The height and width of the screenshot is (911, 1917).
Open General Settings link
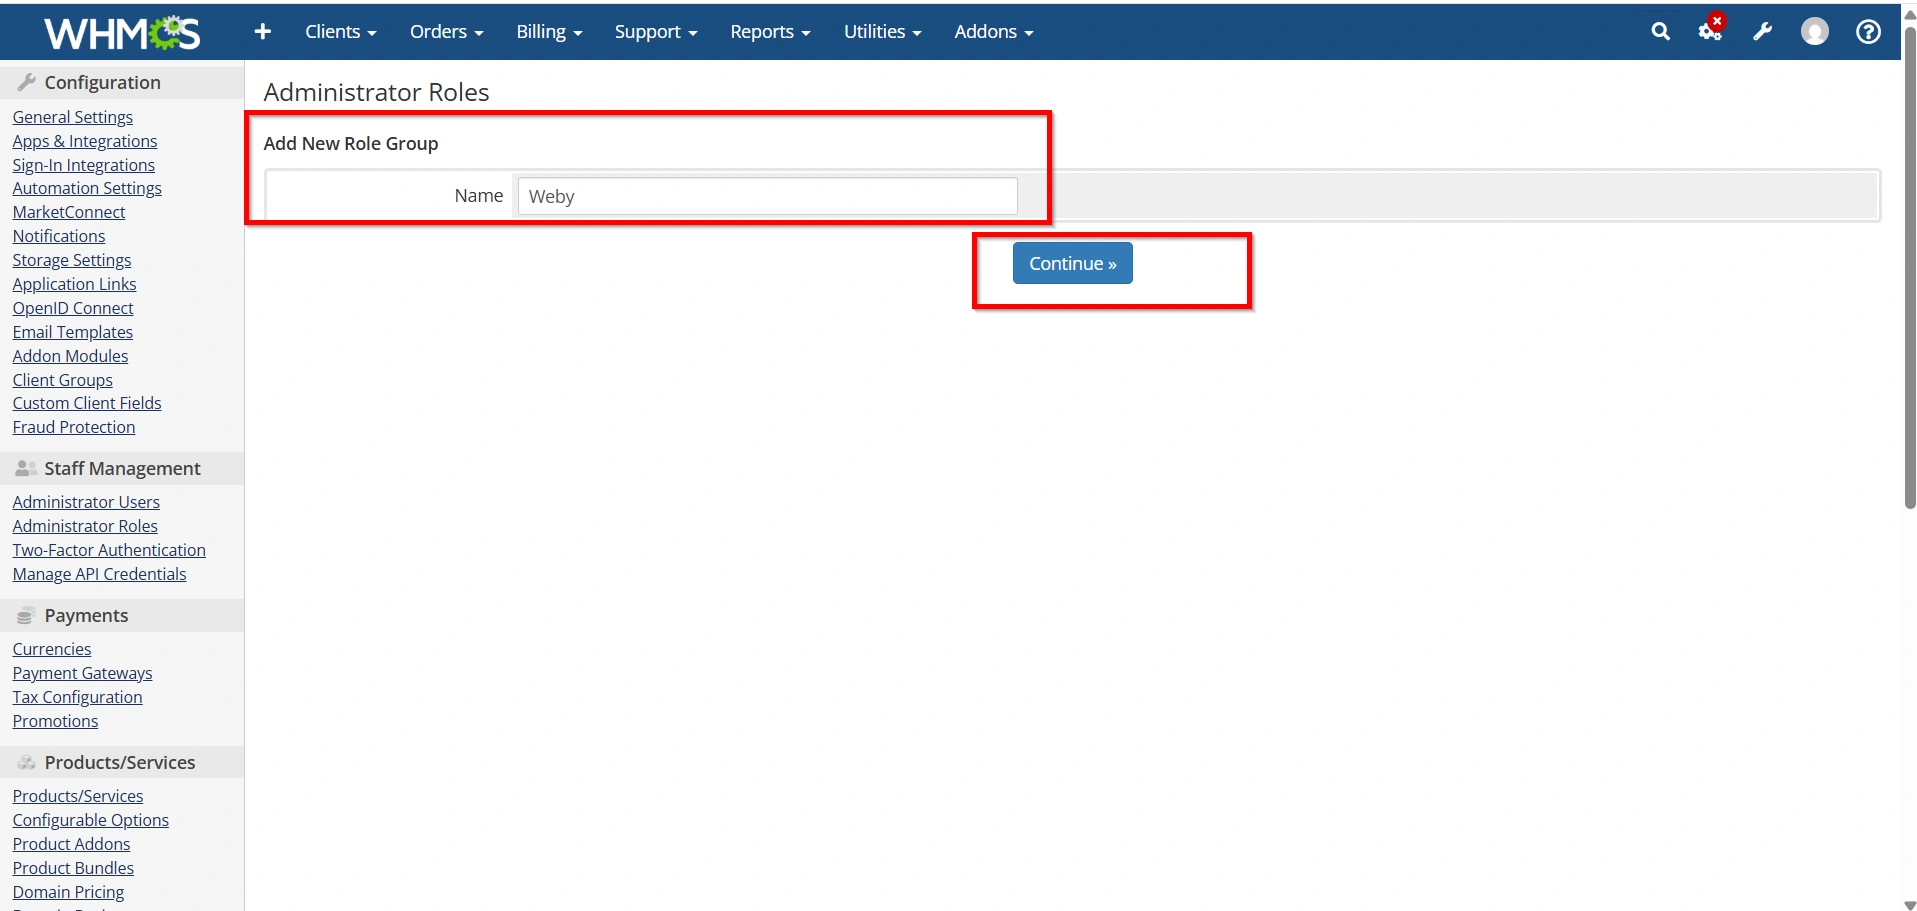tap(73, 117)
